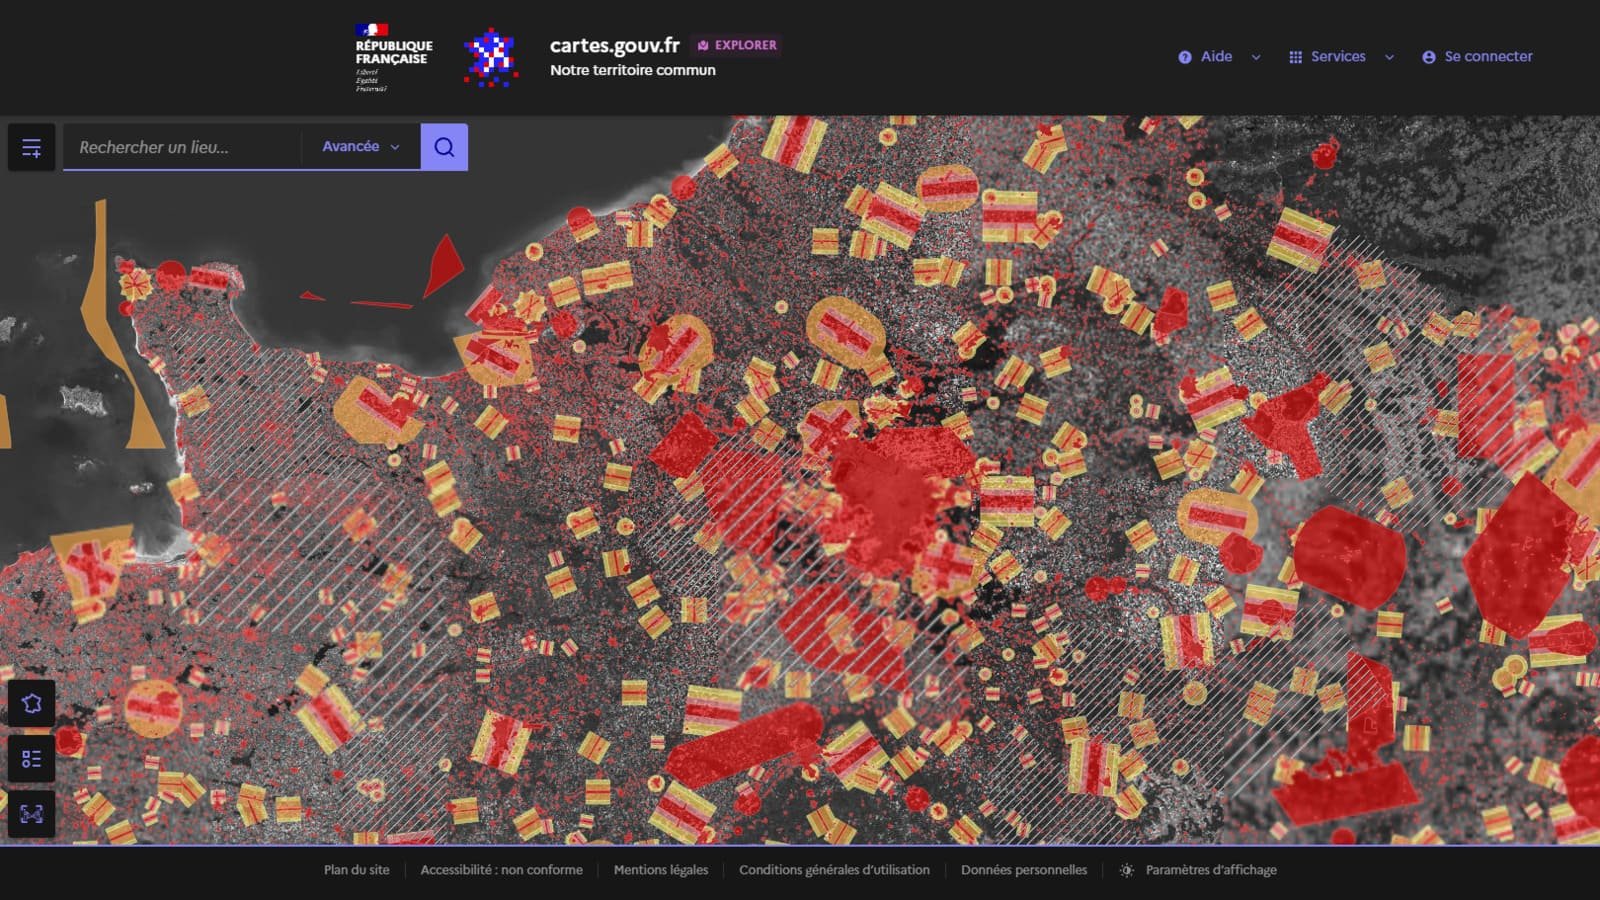Open the Aide menu

tap(1219, 57)
